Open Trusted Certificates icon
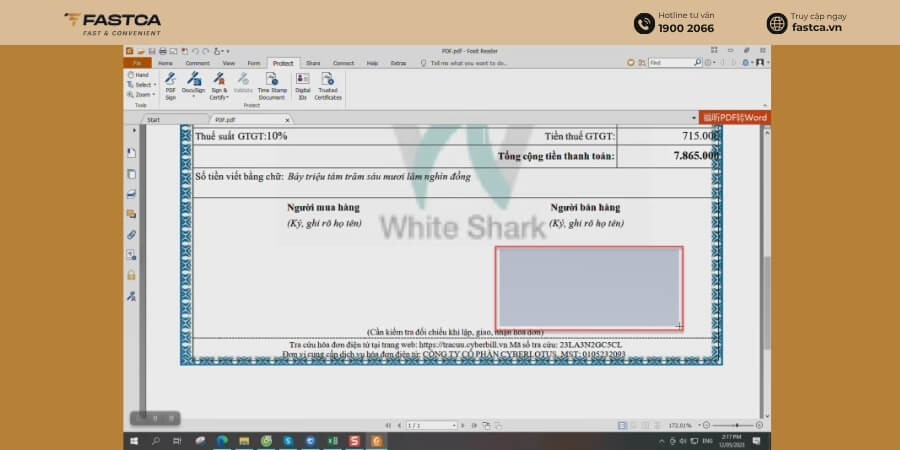Image resolution: width=900 pixels, height=450 pixels. tap(328, 86)
